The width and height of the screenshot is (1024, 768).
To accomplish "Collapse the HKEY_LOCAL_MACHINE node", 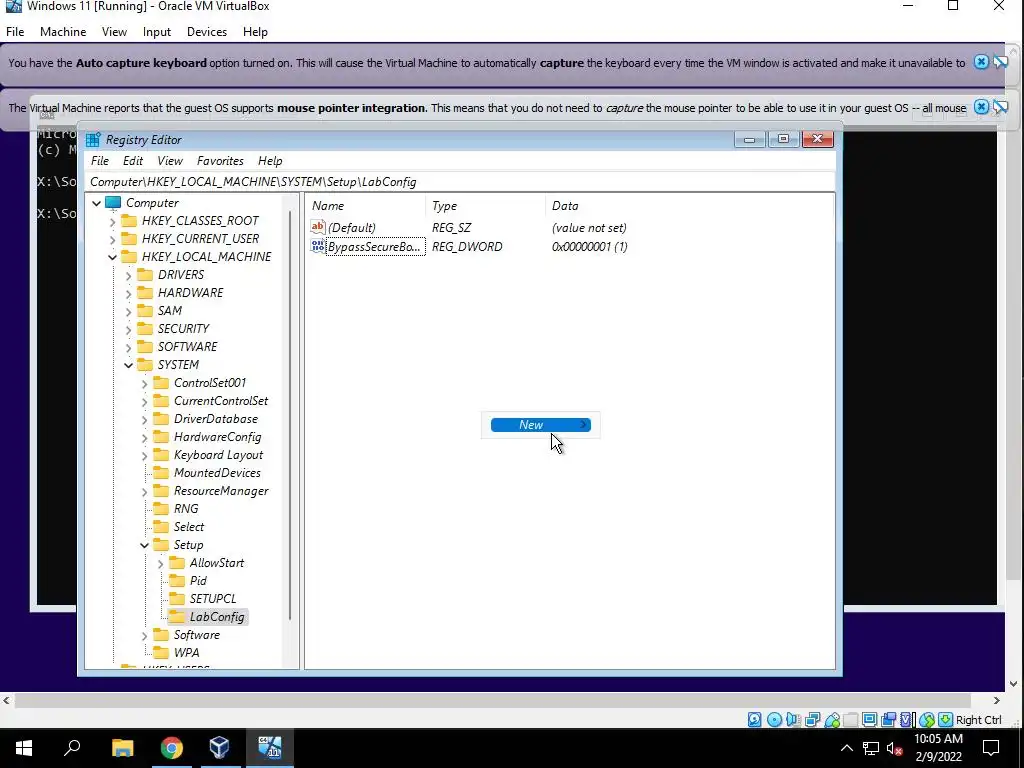I will click(x=112, y=257).
